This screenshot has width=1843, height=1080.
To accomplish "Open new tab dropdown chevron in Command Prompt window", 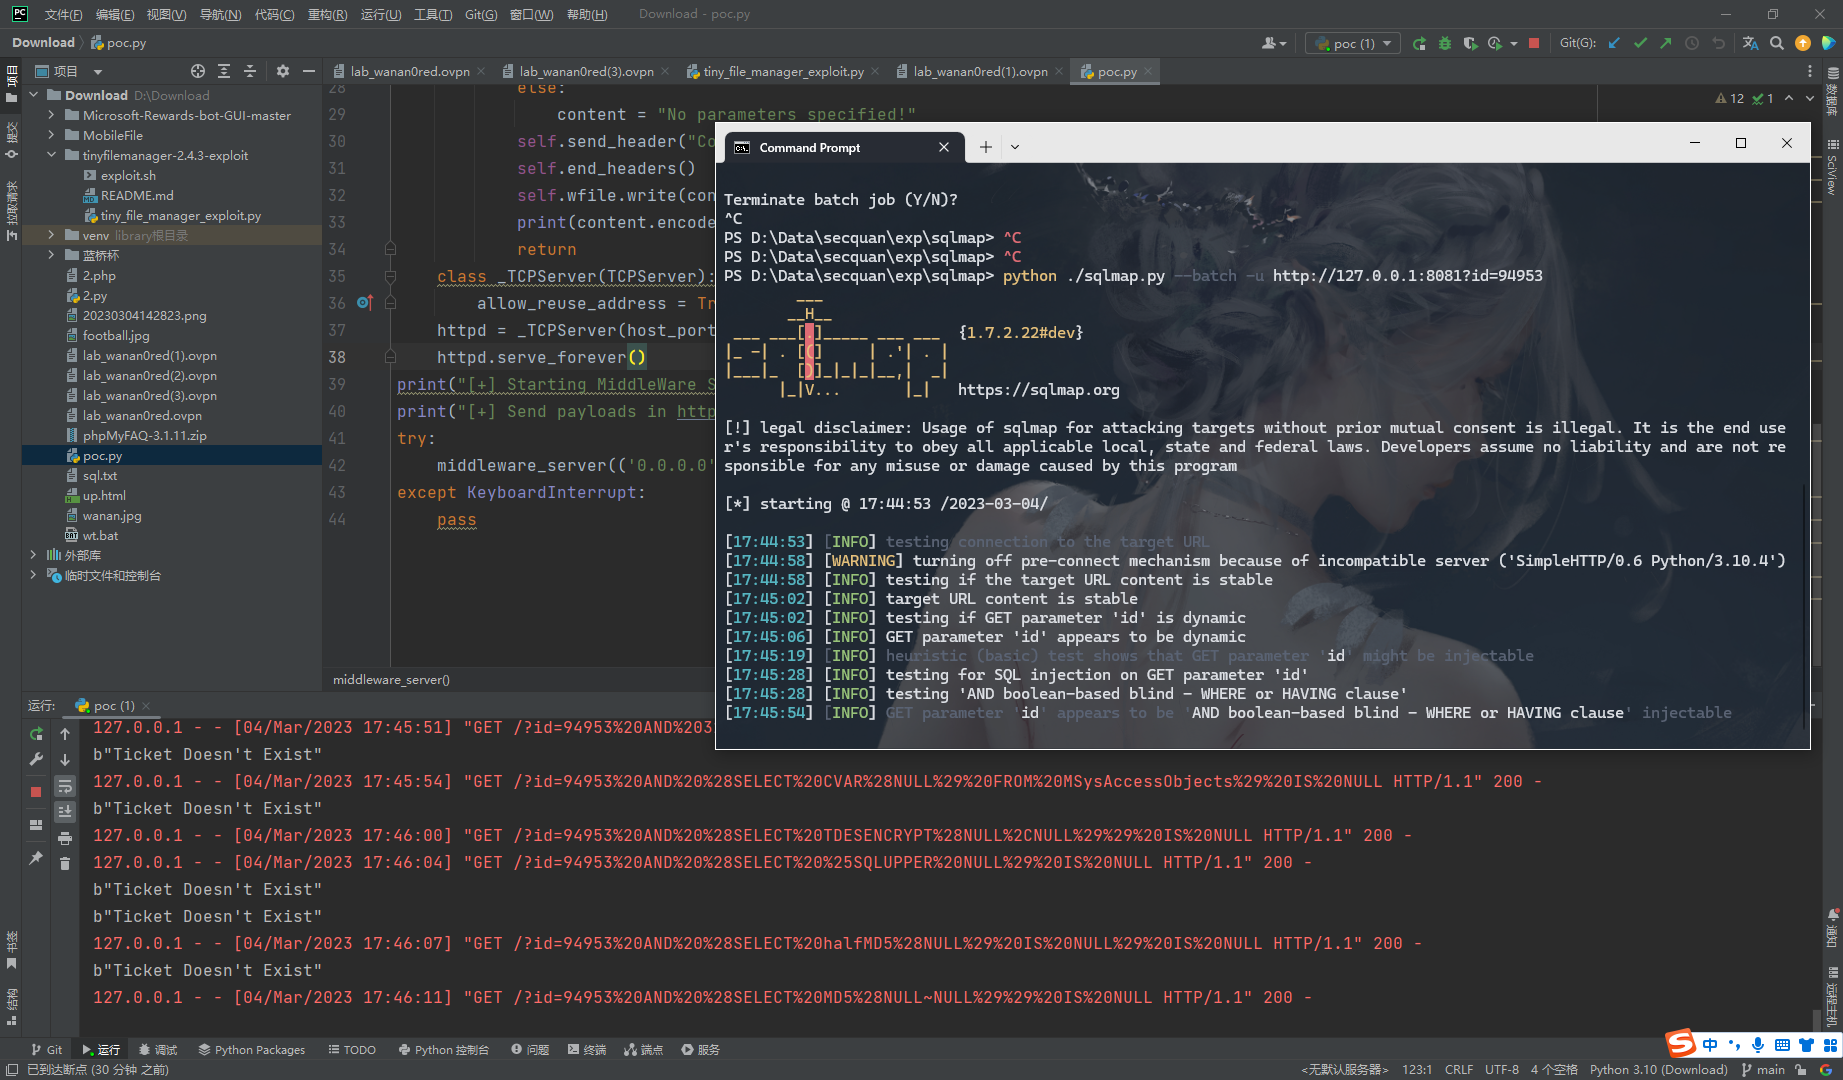I will (1015, 147).
